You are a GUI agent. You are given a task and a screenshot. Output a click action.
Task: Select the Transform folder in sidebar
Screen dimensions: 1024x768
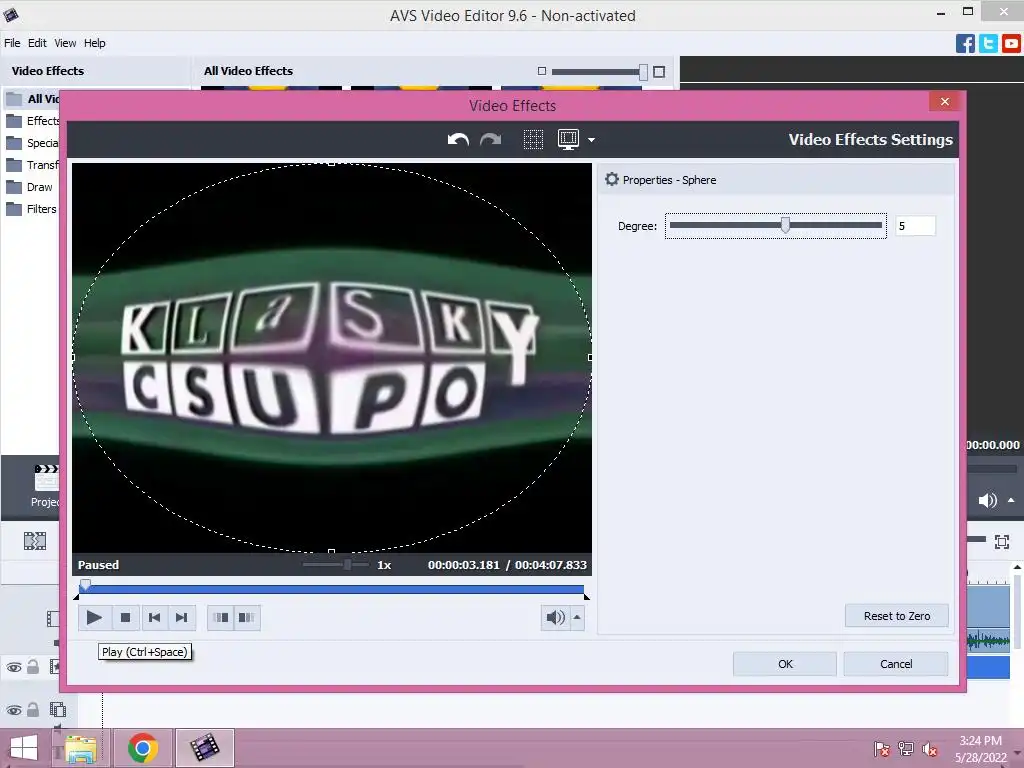[x=33, y=165]
